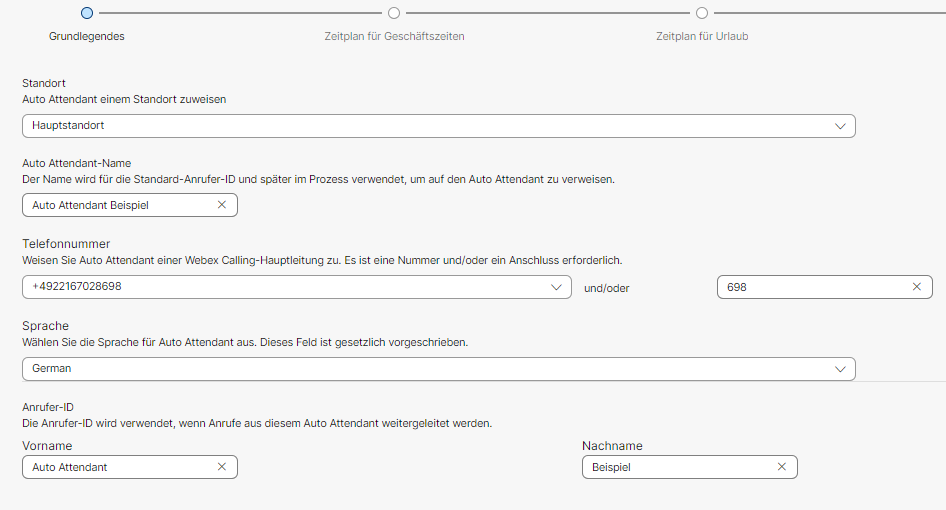Select the Zeitplan für Urlaub step circle
946x510 pixels.
pos(702,13)
